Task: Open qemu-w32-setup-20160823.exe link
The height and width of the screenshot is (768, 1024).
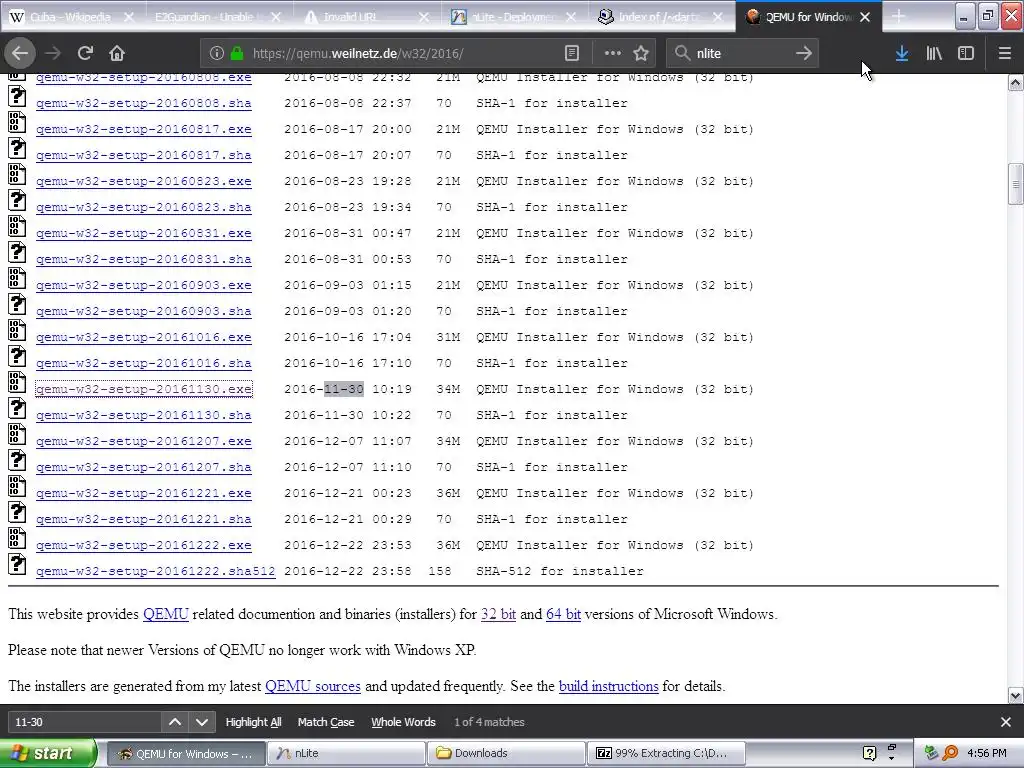Action: (144, 181)
